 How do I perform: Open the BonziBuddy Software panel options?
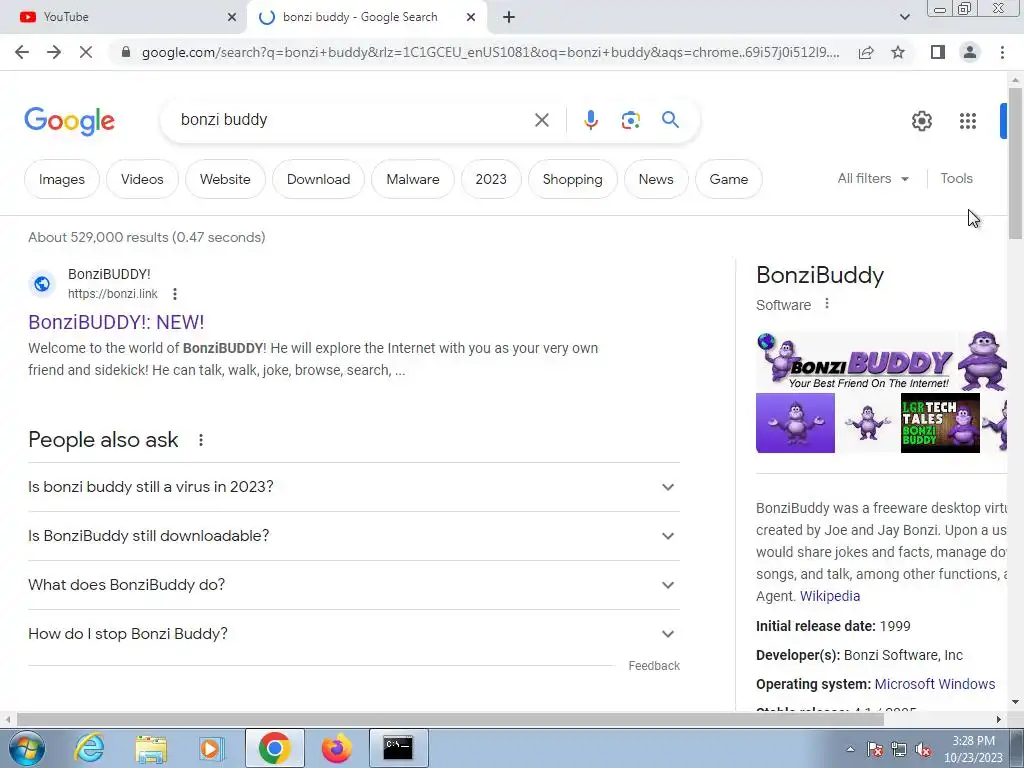[827, 304]
